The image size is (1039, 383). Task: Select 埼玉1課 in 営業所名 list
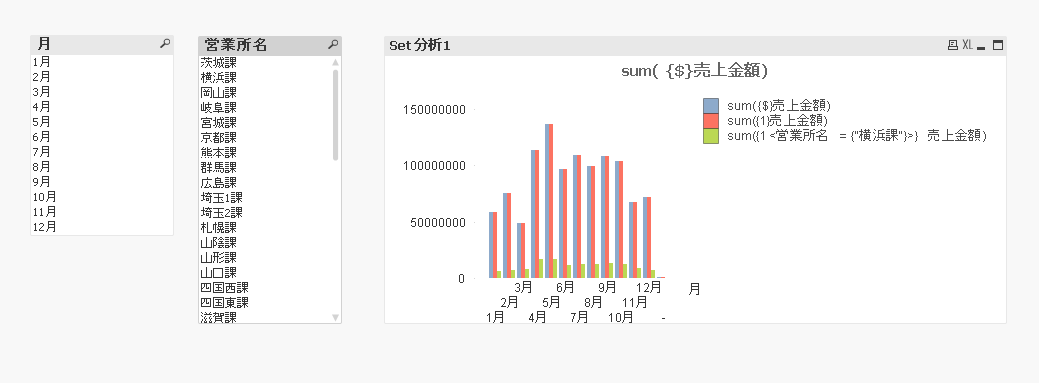tap(264, 197)
